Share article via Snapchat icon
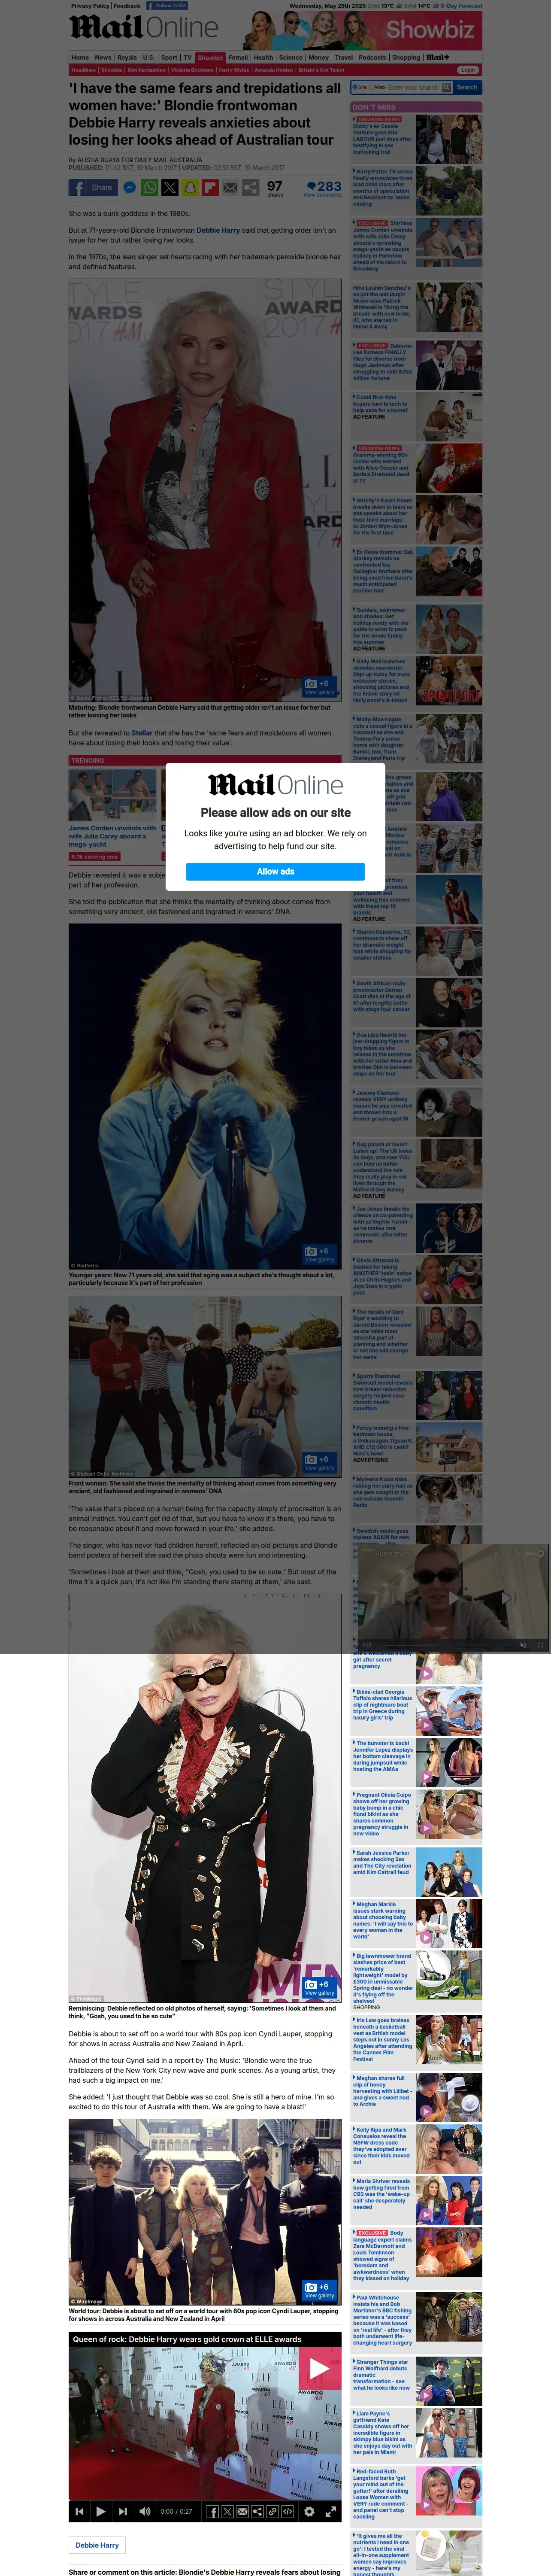 [x=190, y=187]
